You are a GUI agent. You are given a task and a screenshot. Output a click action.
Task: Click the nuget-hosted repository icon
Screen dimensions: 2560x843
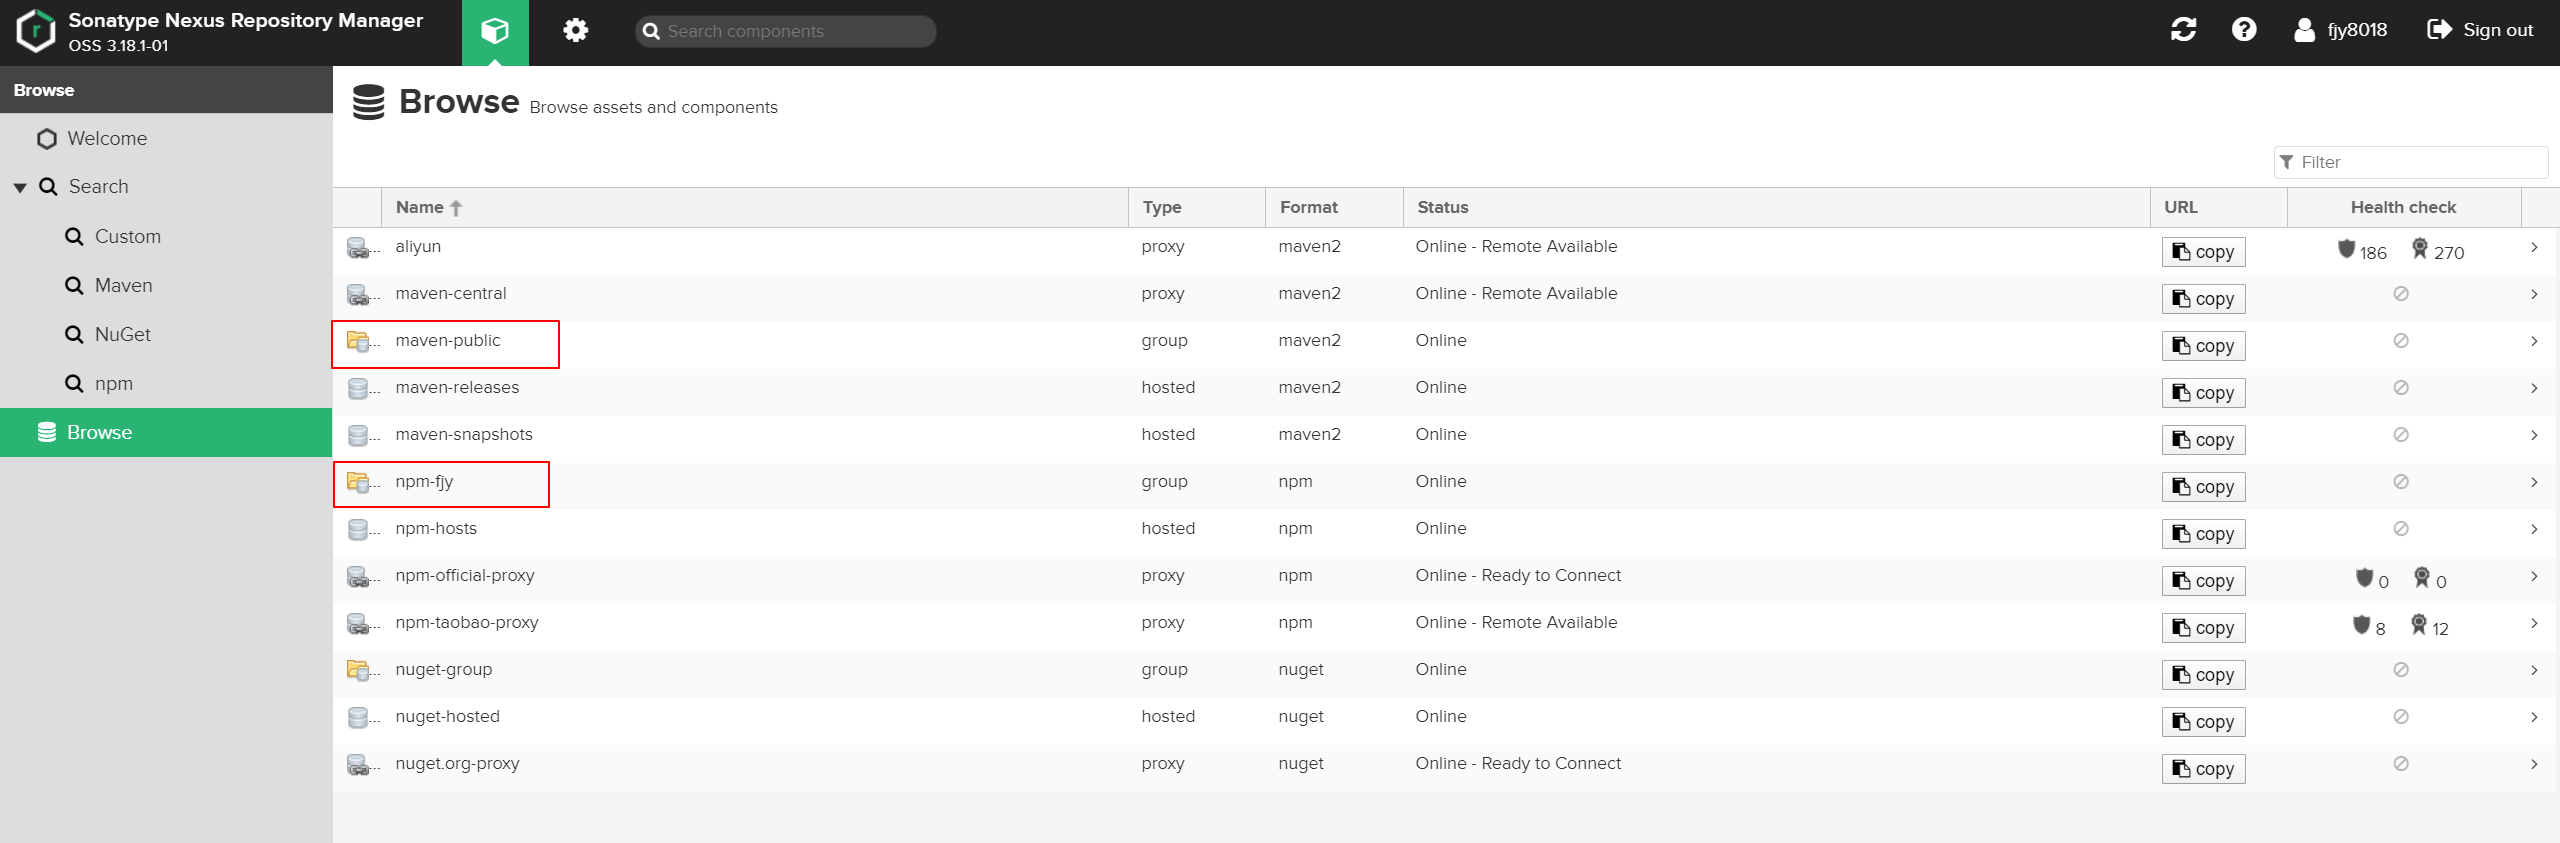pyautogui.click(x=358, y=717)
